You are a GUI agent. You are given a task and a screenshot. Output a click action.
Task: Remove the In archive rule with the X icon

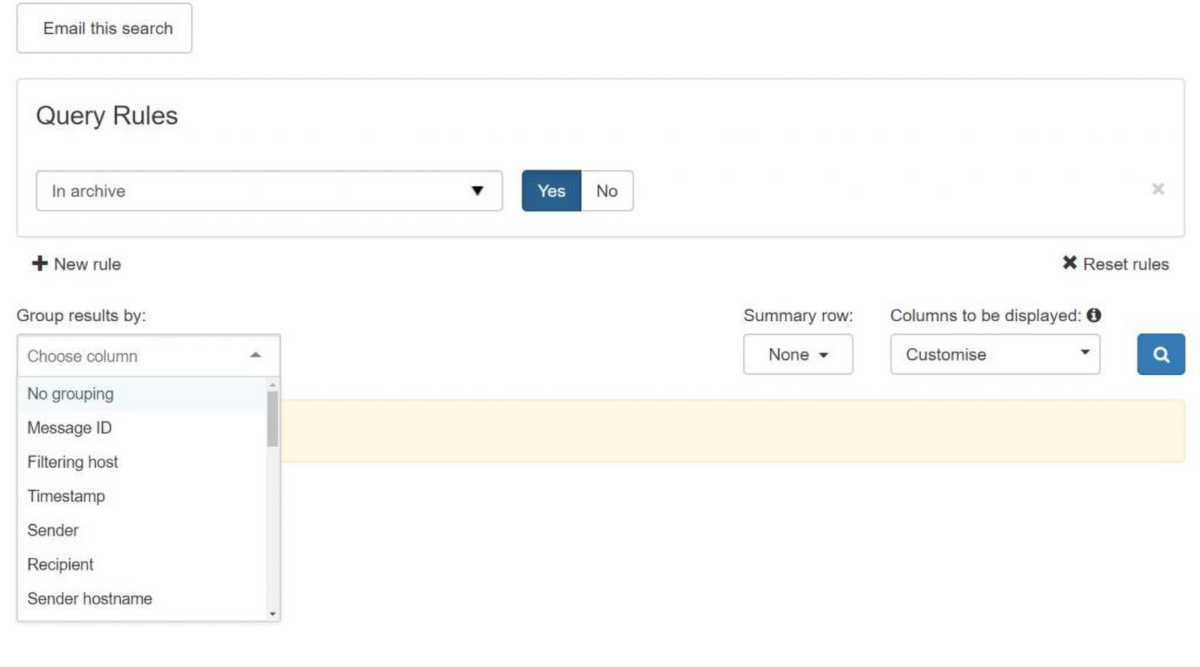pyautogui.click(x=1158, y=189)
